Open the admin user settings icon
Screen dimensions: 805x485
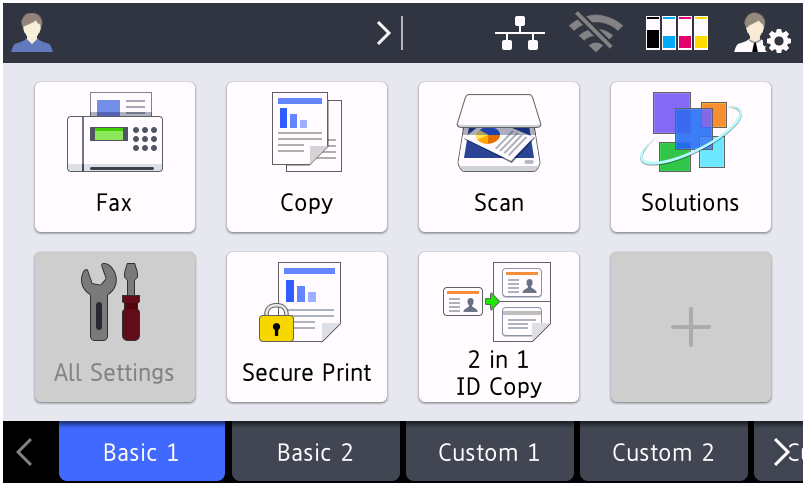tap(762, 33)
